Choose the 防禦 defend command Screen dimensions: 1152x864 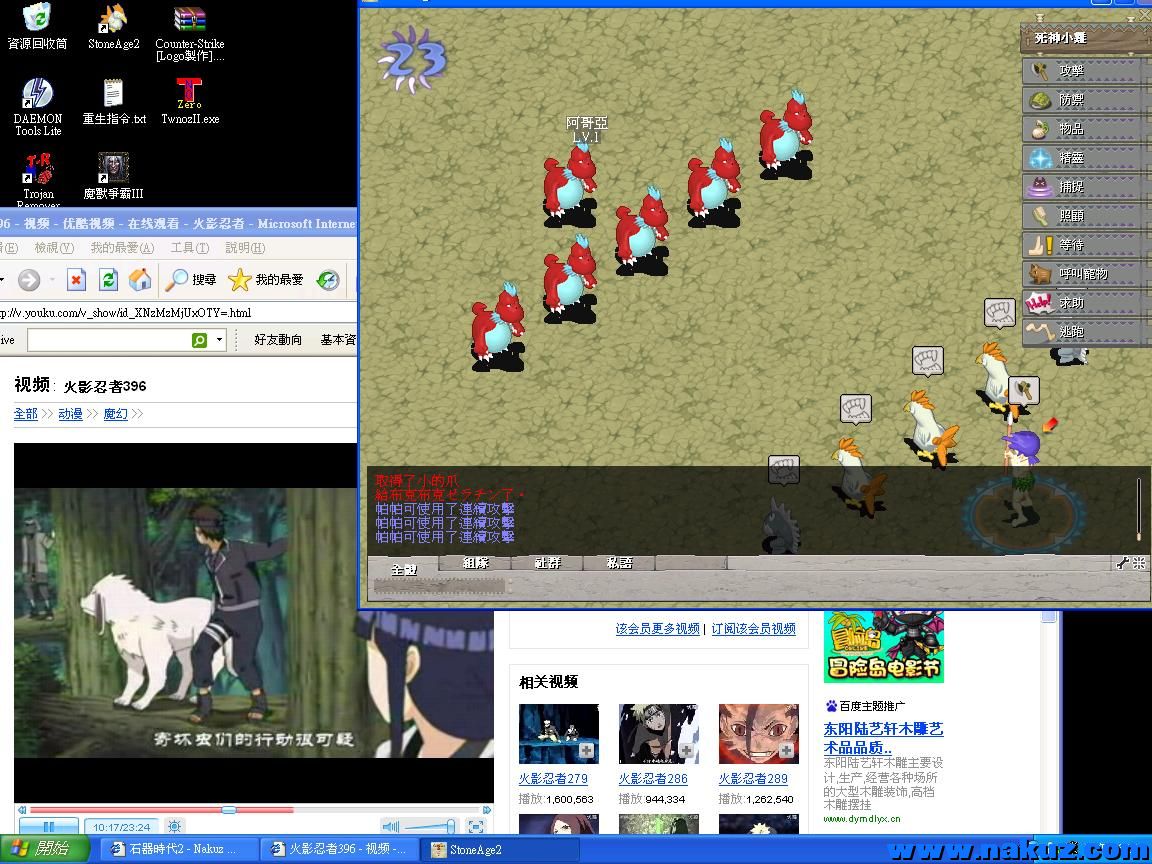(1081, 100)
